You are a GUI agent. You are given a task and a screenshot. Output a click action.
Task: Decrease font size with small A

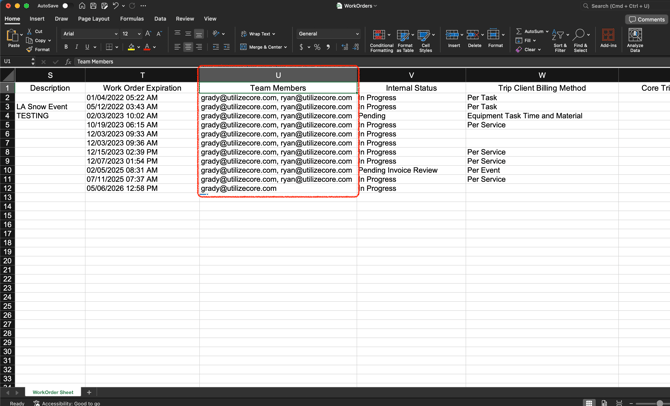point(159,33)
